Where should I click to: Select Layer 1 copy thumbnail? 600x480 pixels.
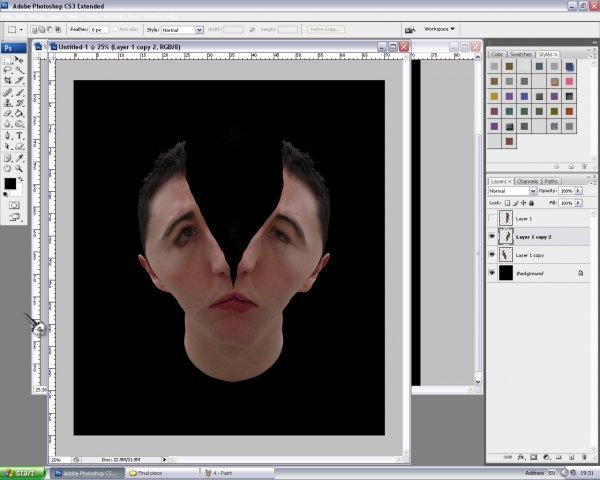coord(506,255)
